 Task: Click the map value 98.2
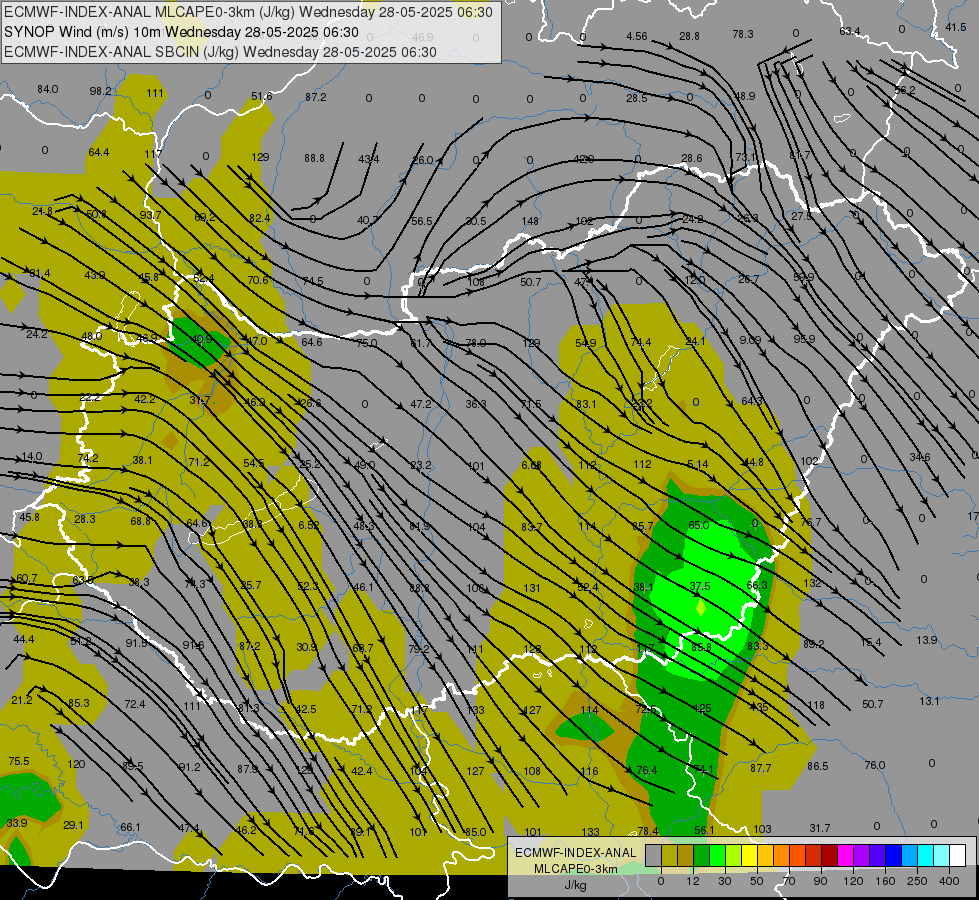pos(101,91)
